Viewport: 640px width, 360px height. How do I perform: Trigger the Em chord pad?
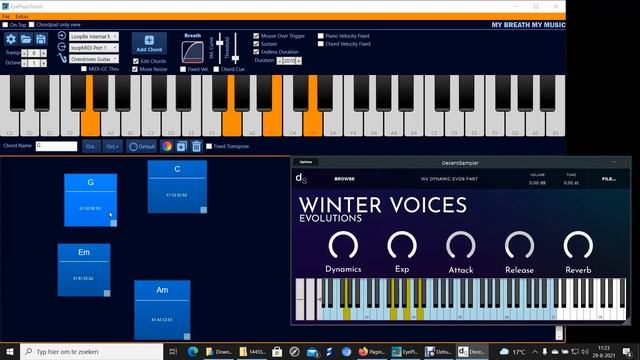click(84, 269)
